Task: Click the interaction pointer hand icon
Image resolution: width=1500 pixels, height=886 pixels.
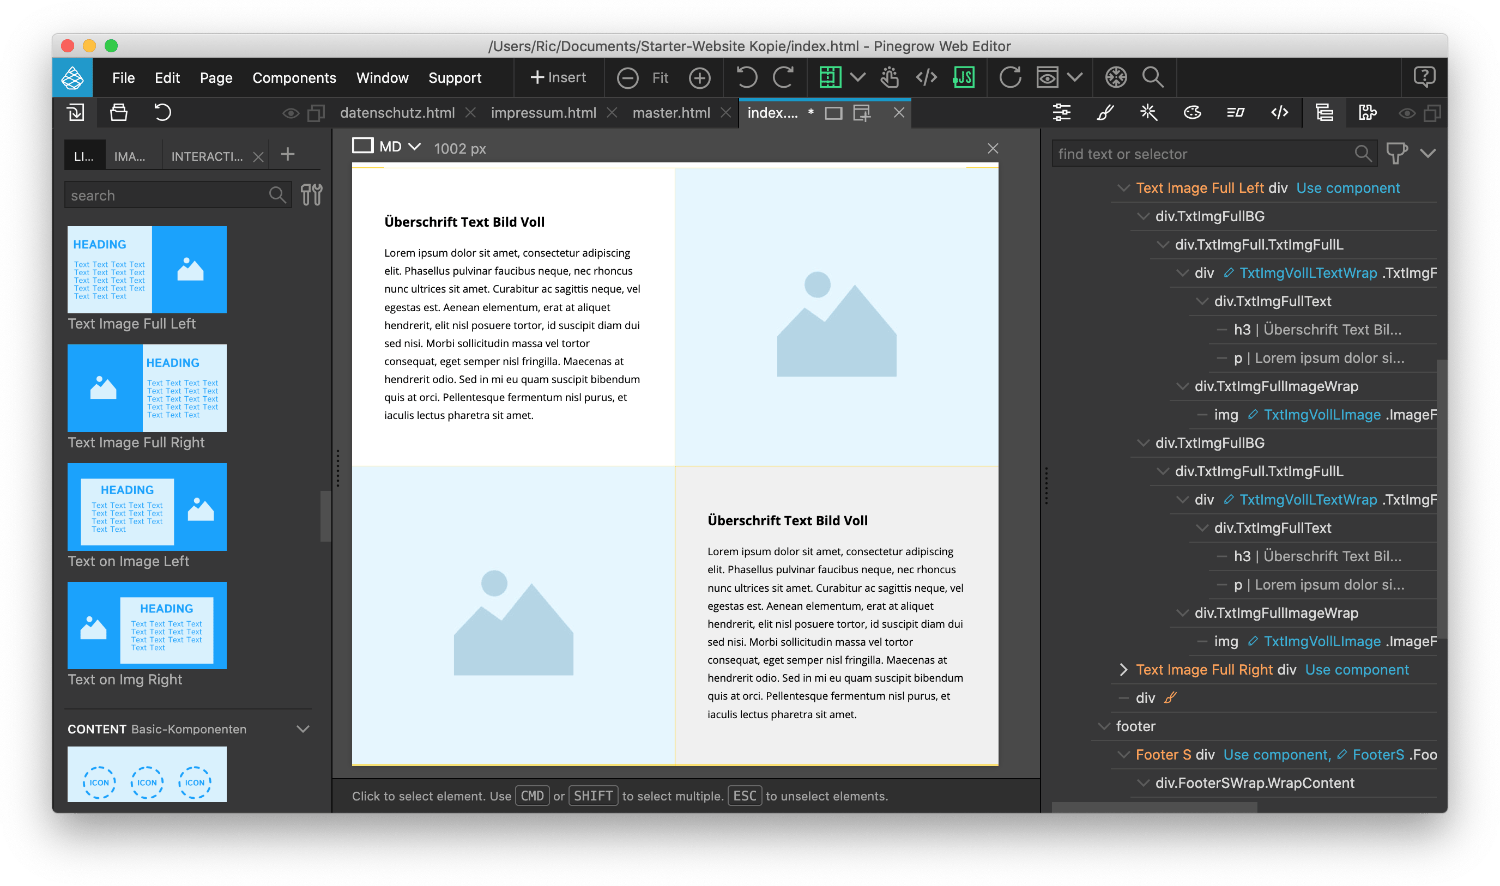Action: pos(890,77)
